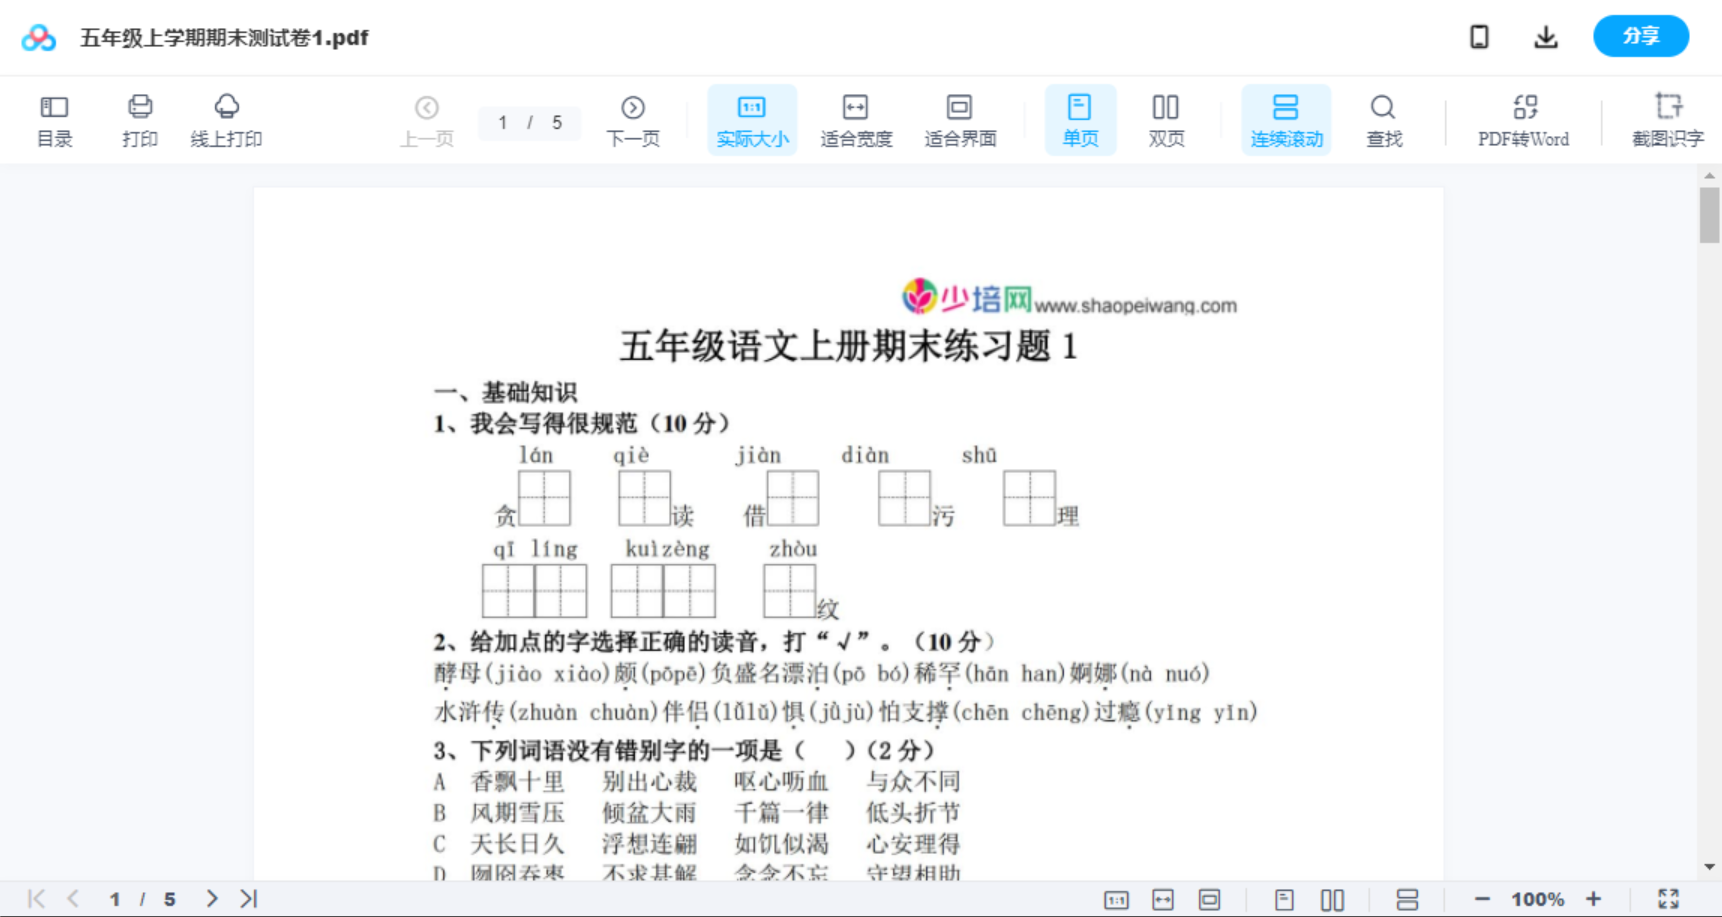The width and height of the screenshot is (1722, 917).
Task: Enter fullscreen with the expand icon
Action: [x=1668, y=899]
